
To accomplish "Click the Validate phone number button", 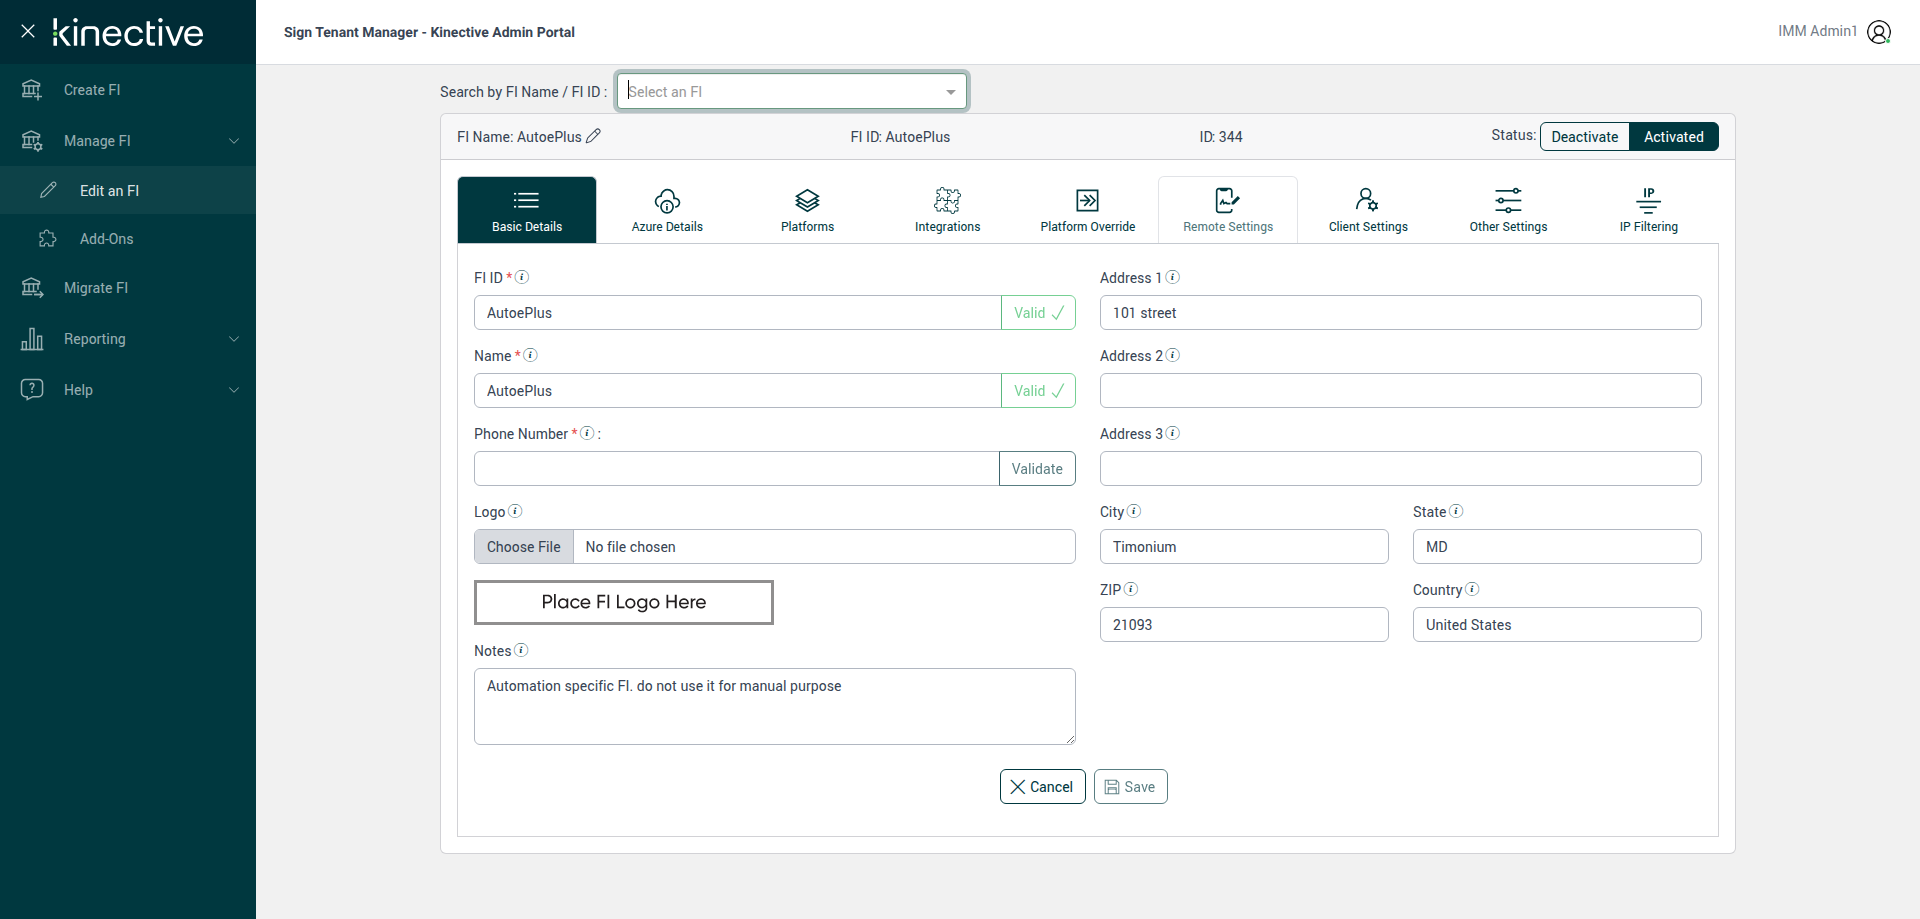I will point(1037,469).
